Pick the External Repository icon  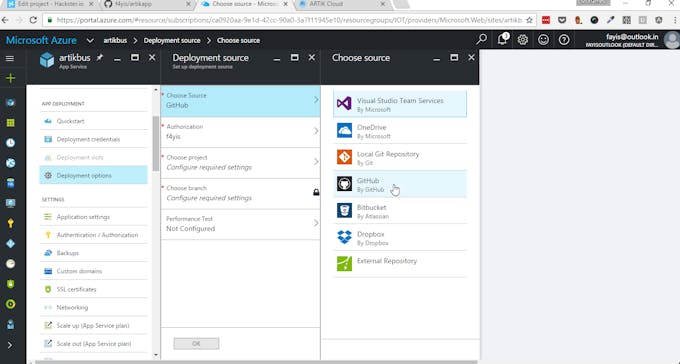pyautogui.click(x=344, y=264)
